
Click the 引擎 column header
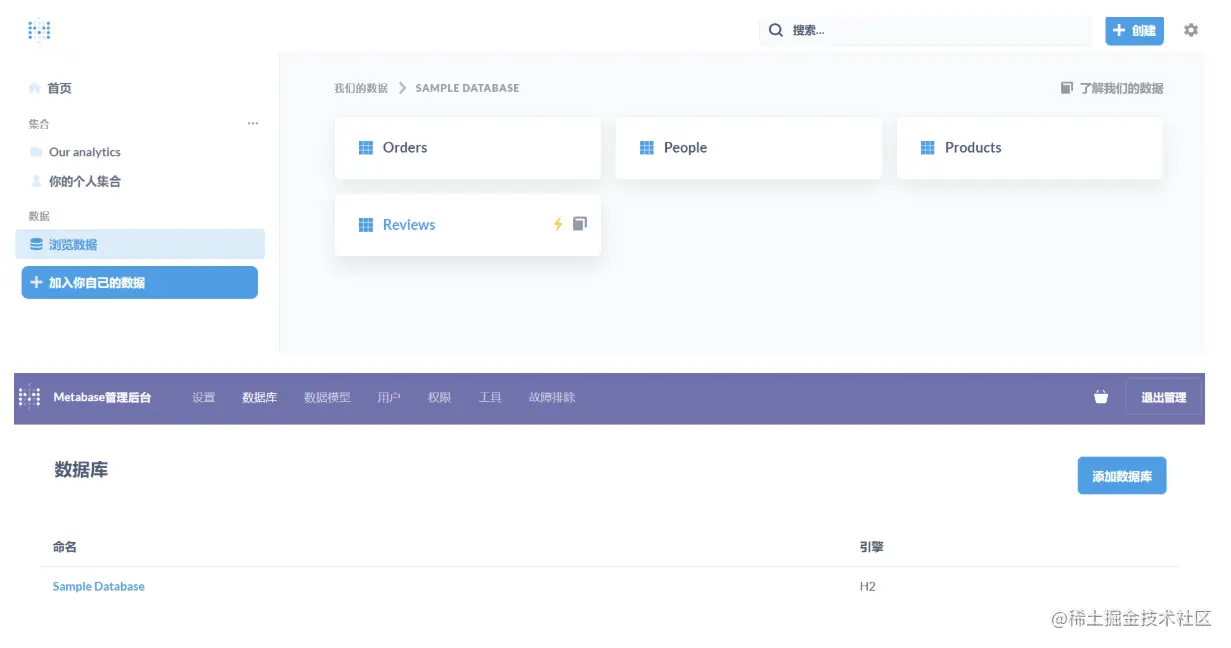(871, 547)
